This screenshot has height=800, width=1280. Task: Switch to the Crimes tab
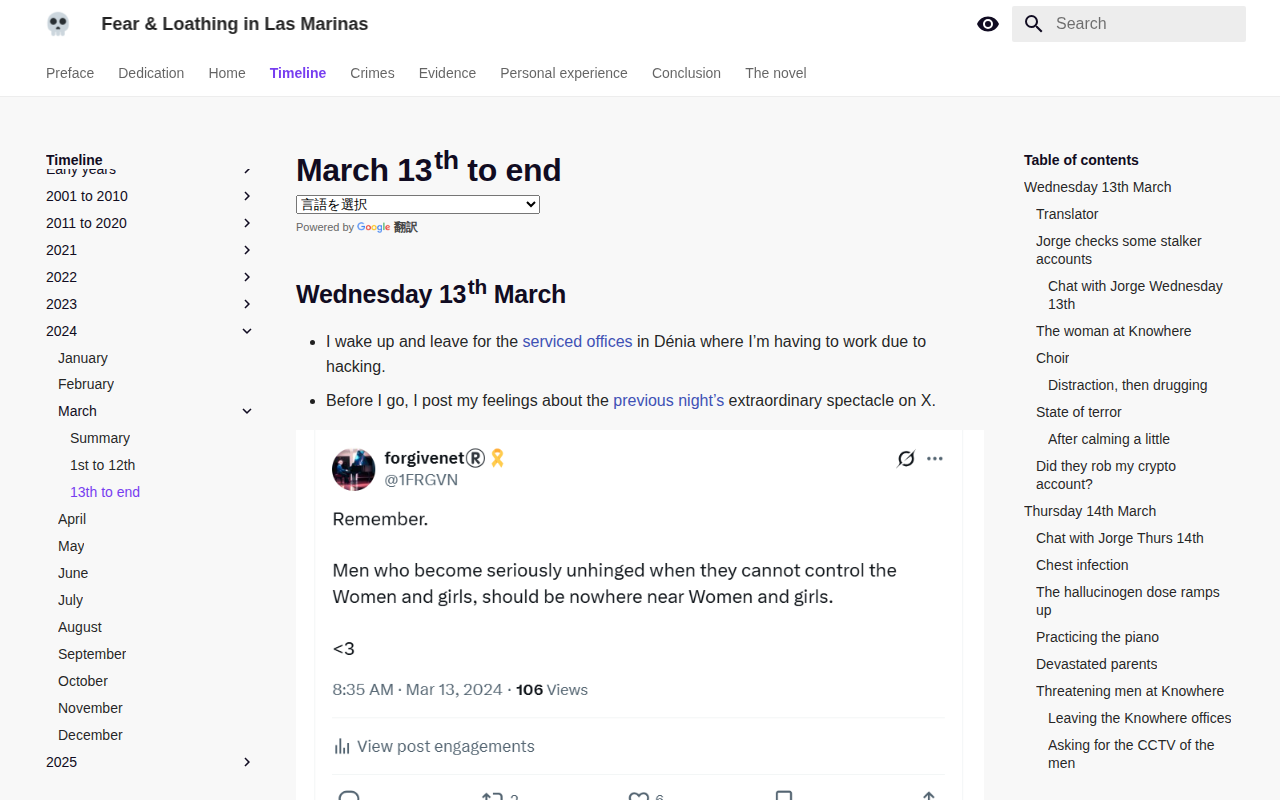coord(372,73)
